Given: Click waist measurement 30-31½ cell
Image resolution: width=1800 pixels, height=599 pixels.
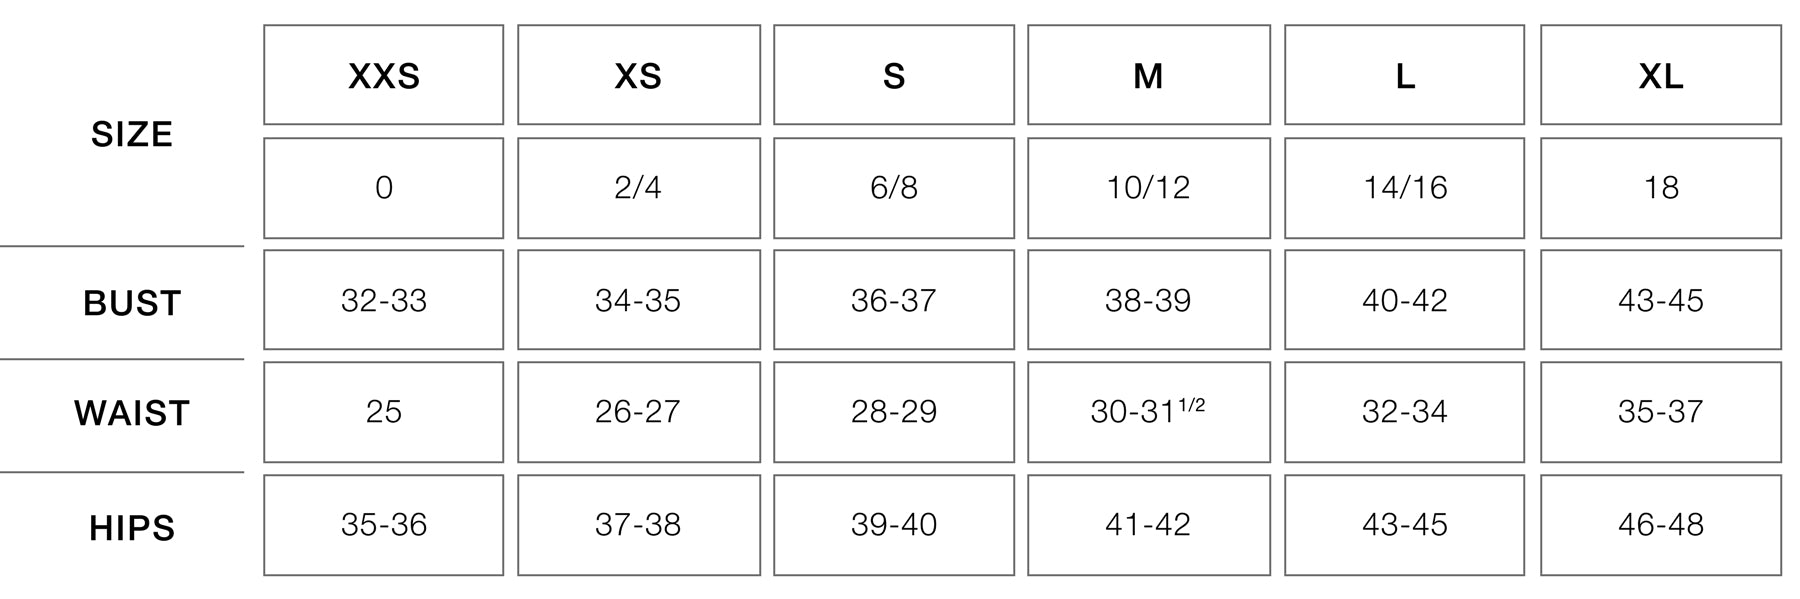Looking at the screenshot, I should click(1148, 412).
